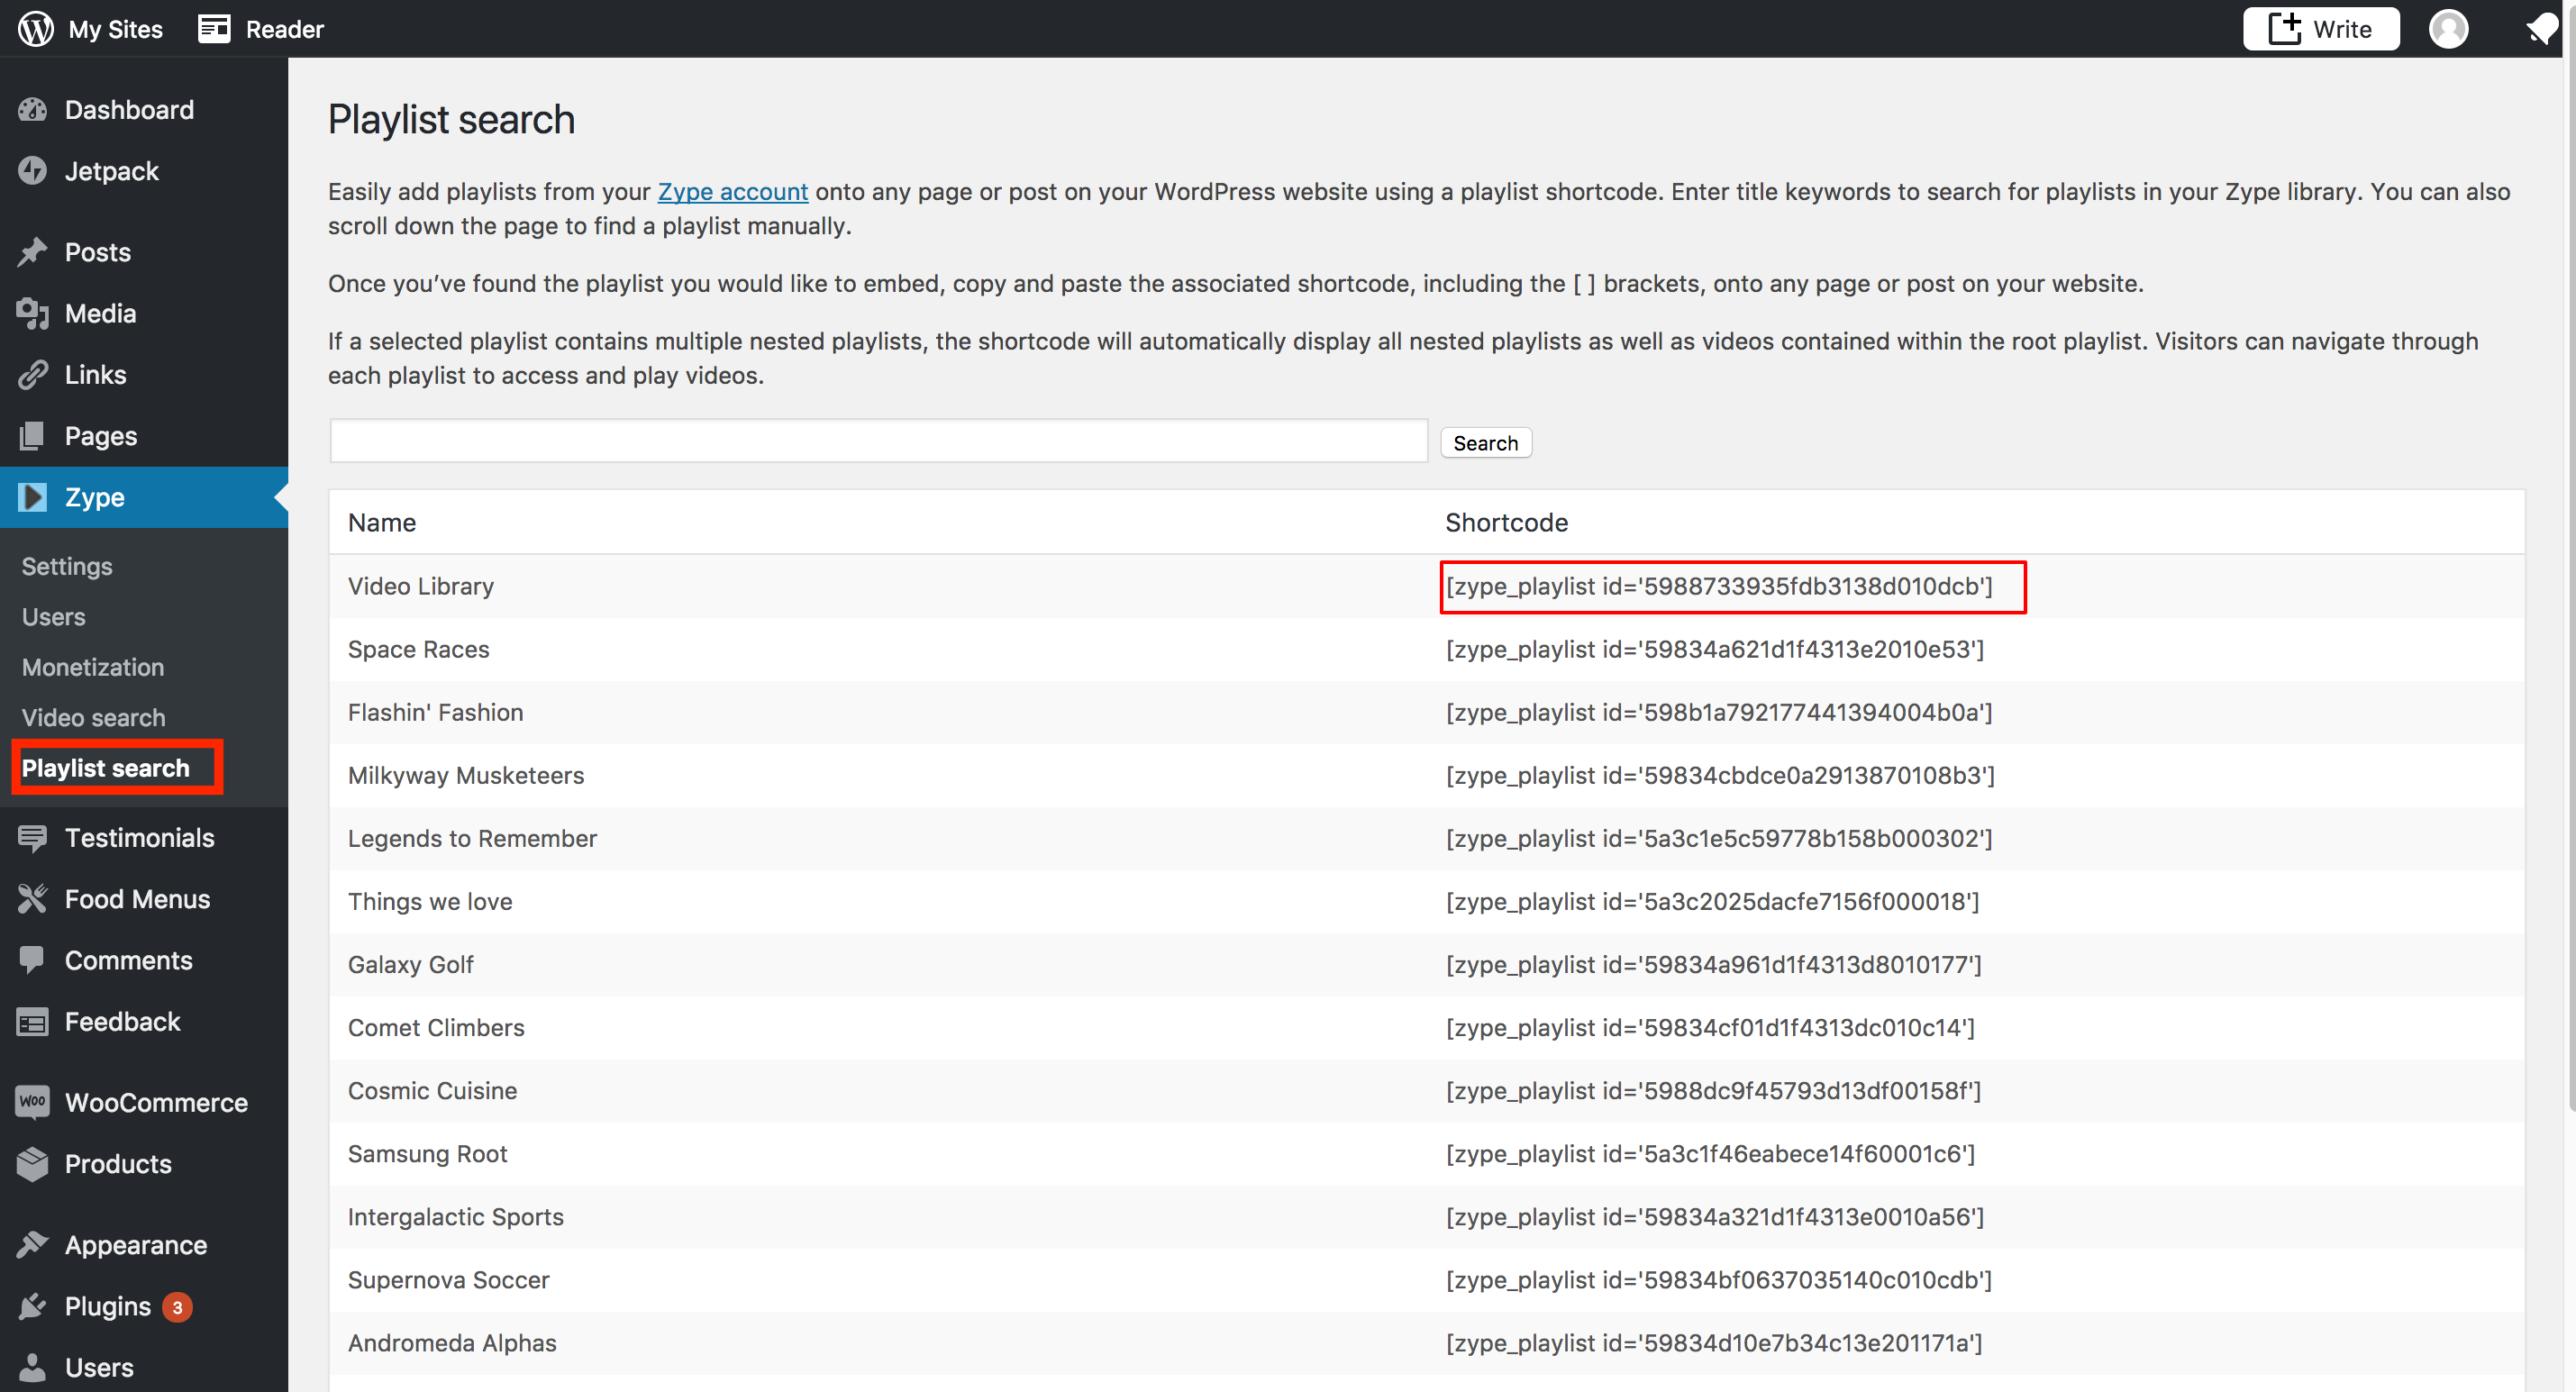Go to Monetization submenu

click(93, 667)
